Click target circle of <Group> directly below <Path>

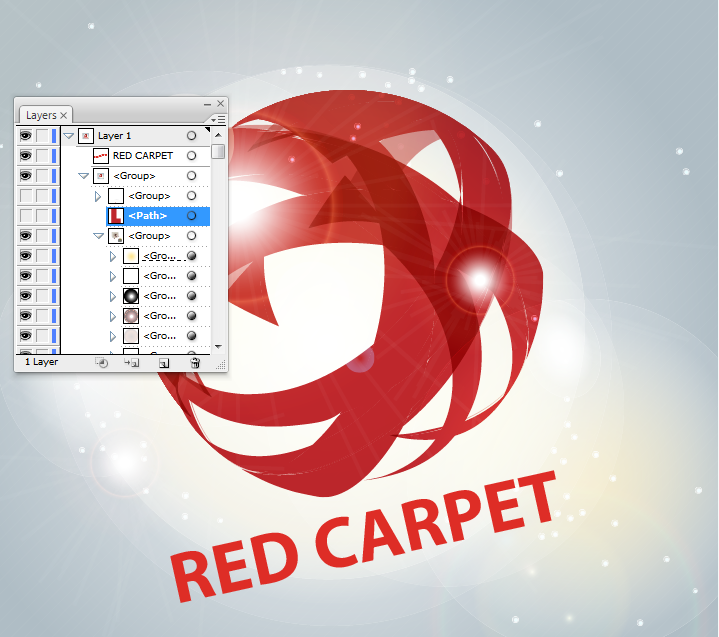tap(192, 236)
